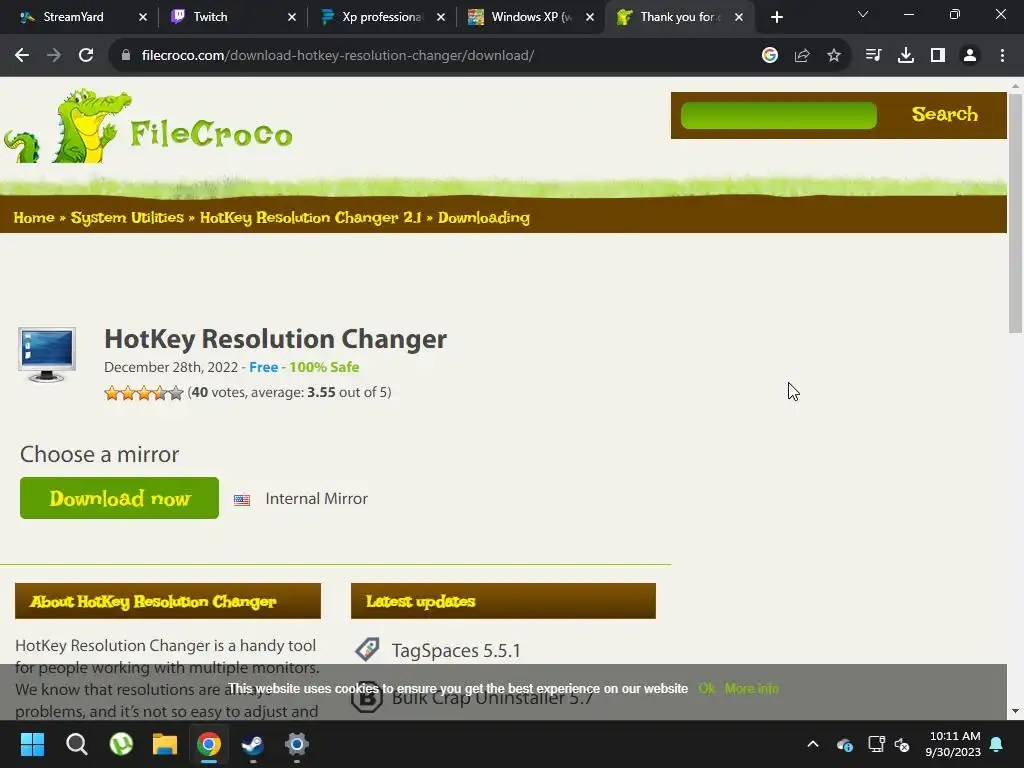The image size is (1024, 768).
Task: Click the US flag mirror icon
Action: [x=242, y=500]
